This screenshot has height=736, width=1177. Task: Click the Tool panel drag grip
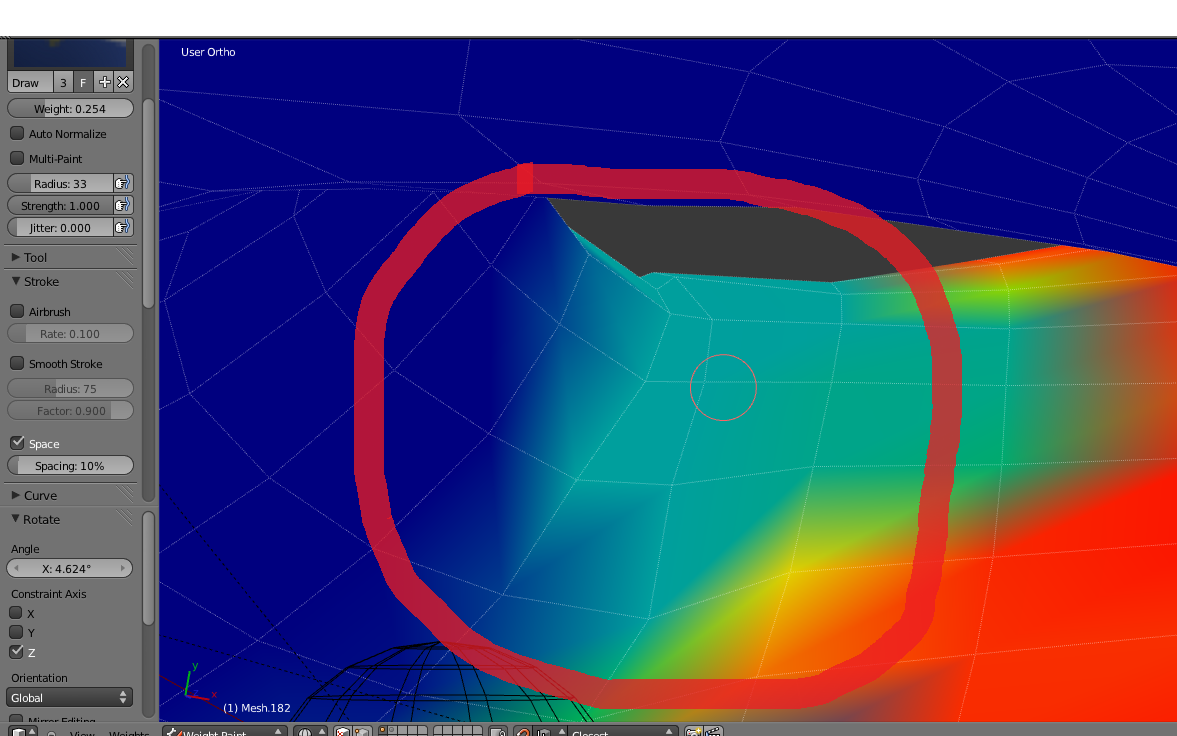(x=125, y=256)
